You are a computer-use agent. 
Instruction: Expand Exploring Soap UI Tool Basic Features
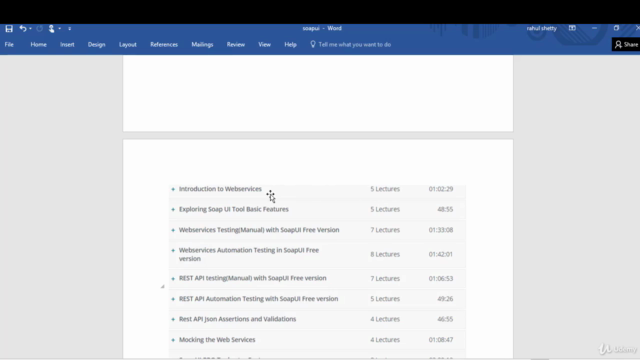(x=173, y=209)
